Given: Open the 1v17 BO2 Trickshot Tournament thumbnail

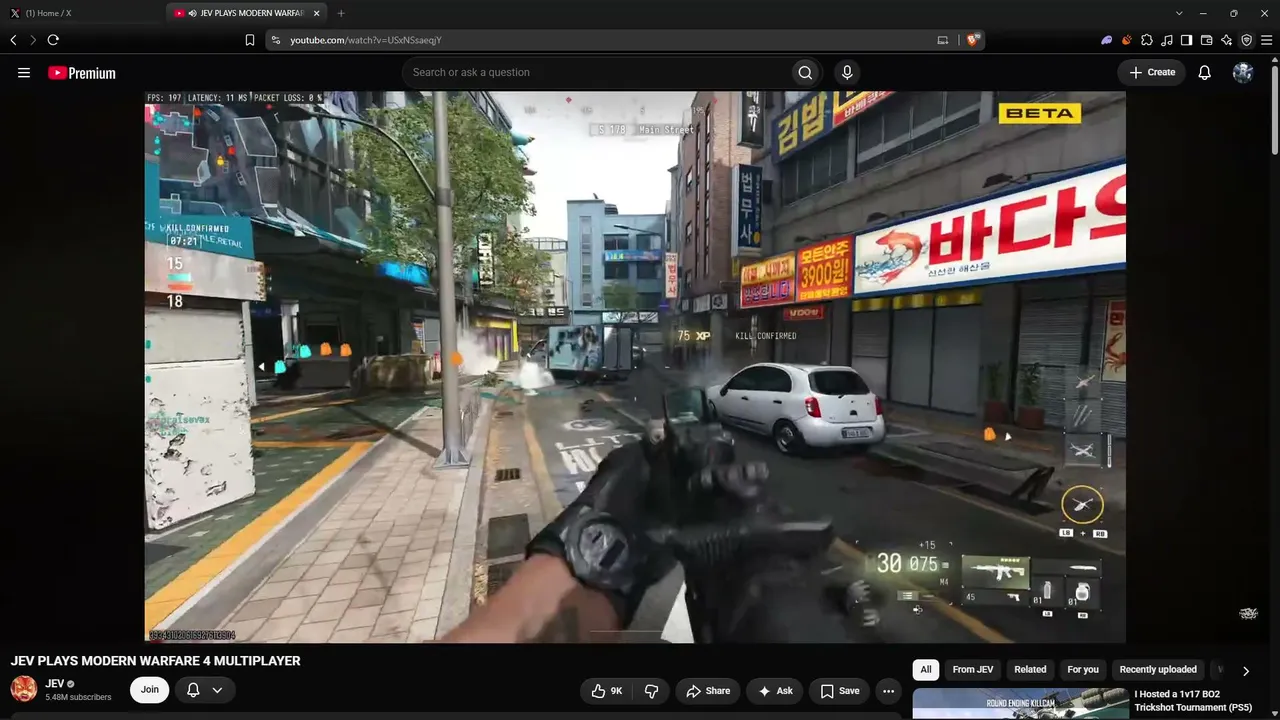Looking at the screenshot, I should point(1019,704).
